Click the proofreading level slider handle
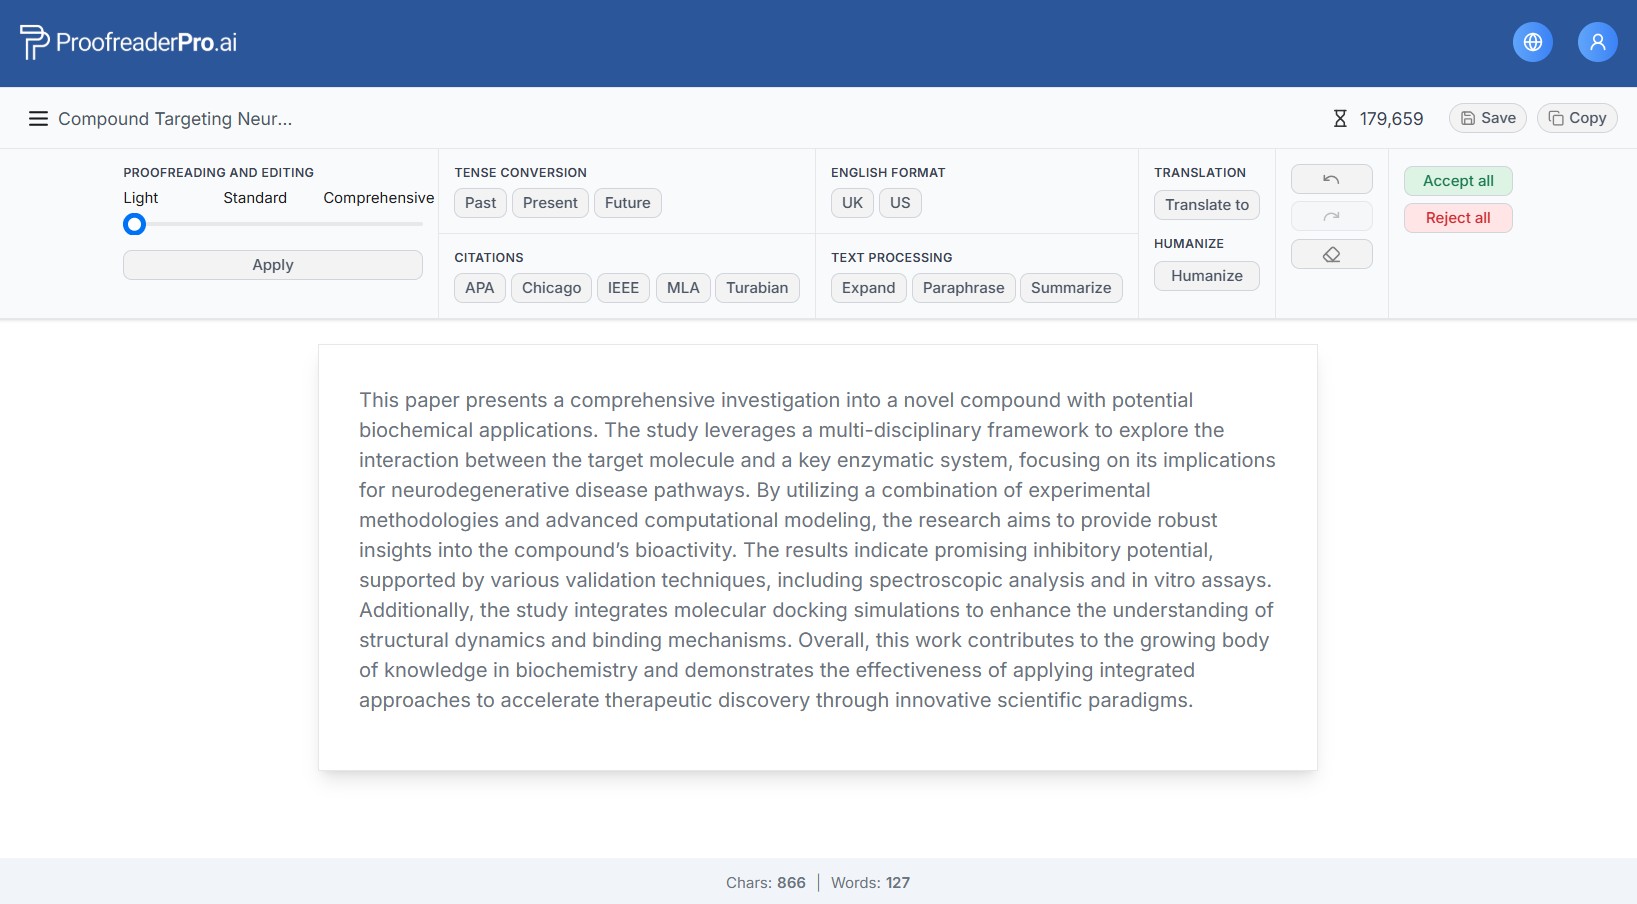The width and height of the screenshot is (1637, 904). tap(134, 224)
